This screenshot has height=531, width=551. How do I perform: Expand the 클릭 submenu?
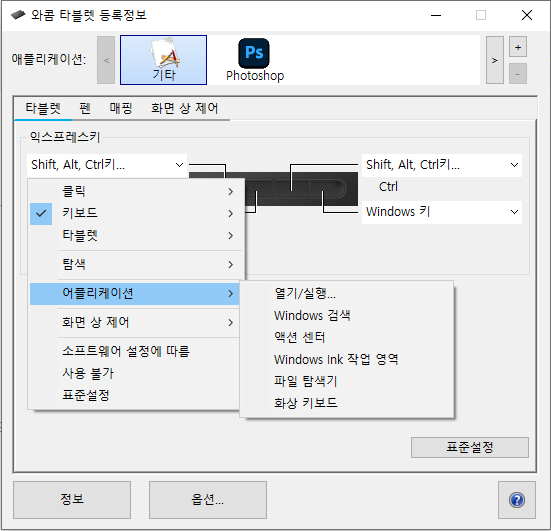[x=136, y=191]
